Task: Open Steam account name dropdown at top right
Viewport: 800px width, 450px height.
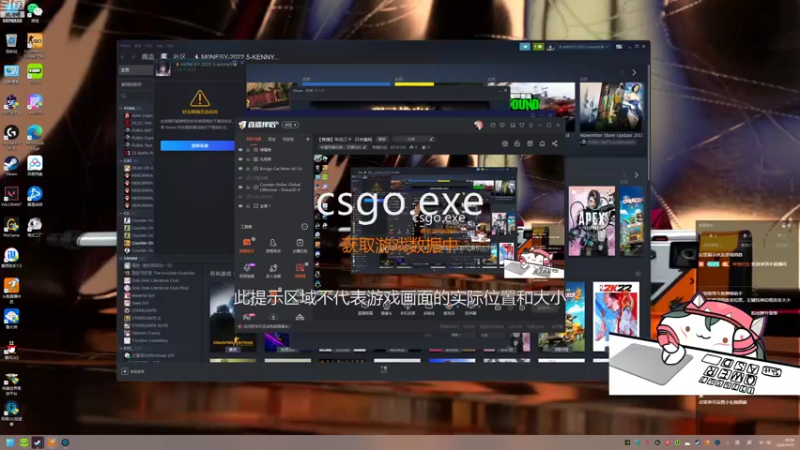Action: [x=583, y=47]
